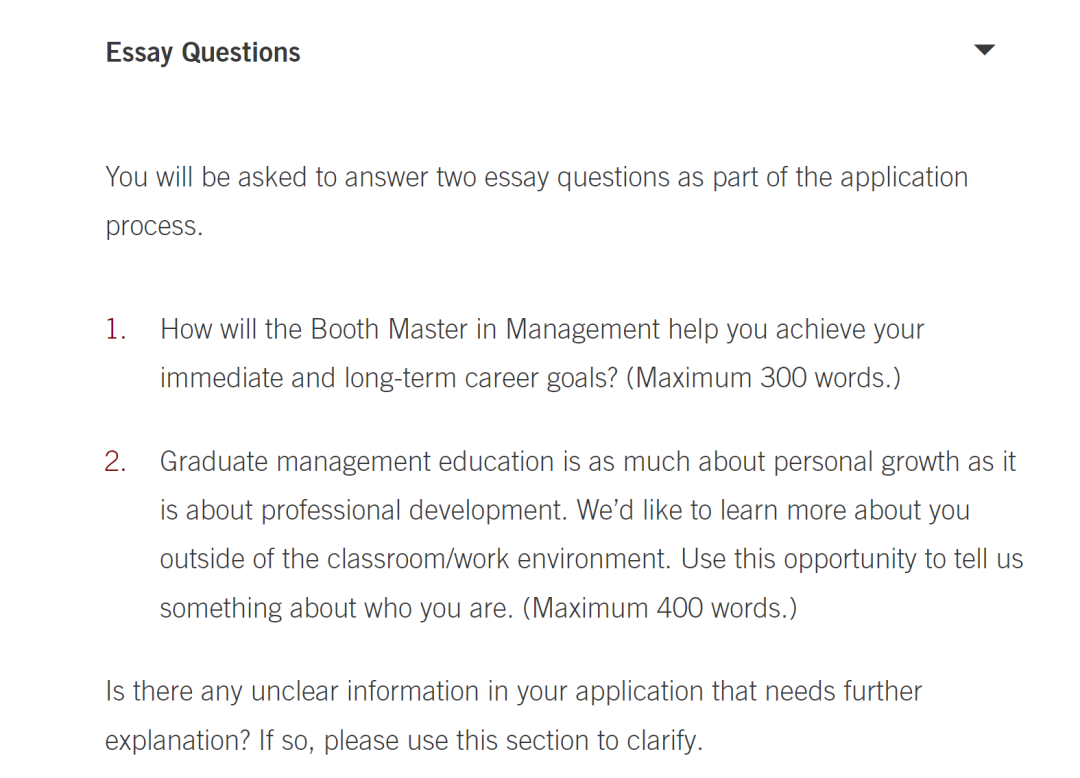Screen dimensions: 1080x778
Task: Click the words 'Booth Master in Management'
Action: [x=486, y=329]
